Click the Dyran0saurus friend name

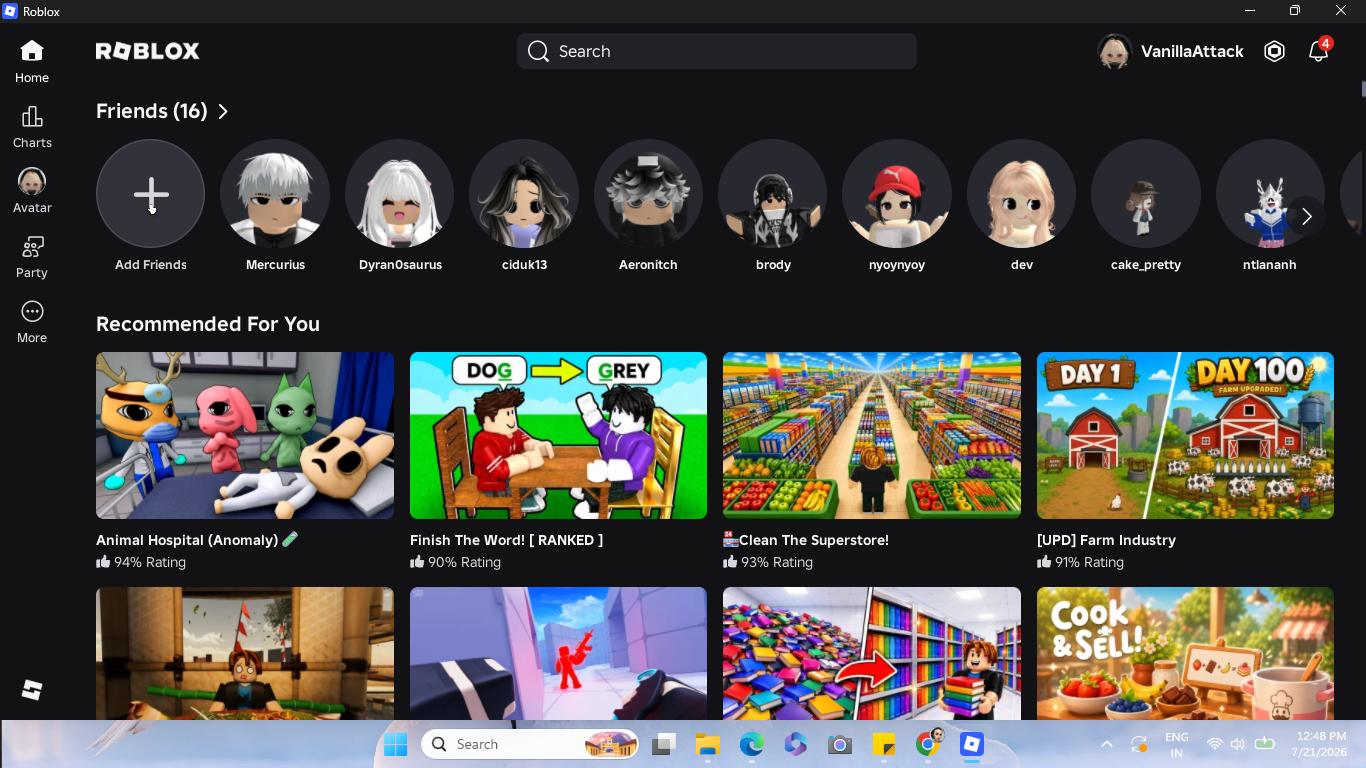(400, 265)
